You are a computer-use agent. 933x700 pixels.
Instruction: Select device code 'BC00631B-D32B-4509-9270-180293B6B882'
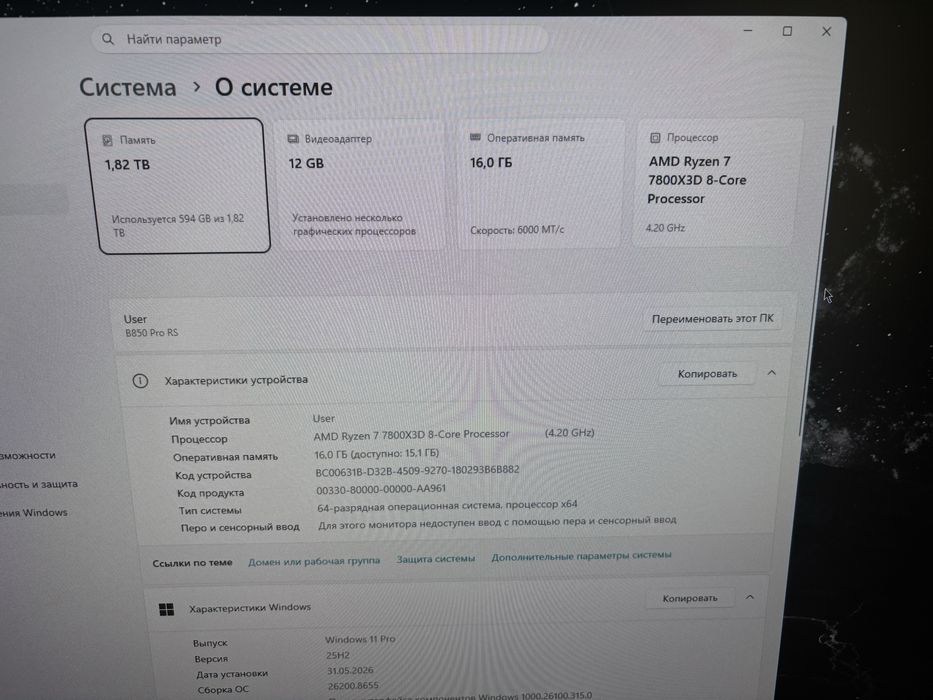(417, 471)
